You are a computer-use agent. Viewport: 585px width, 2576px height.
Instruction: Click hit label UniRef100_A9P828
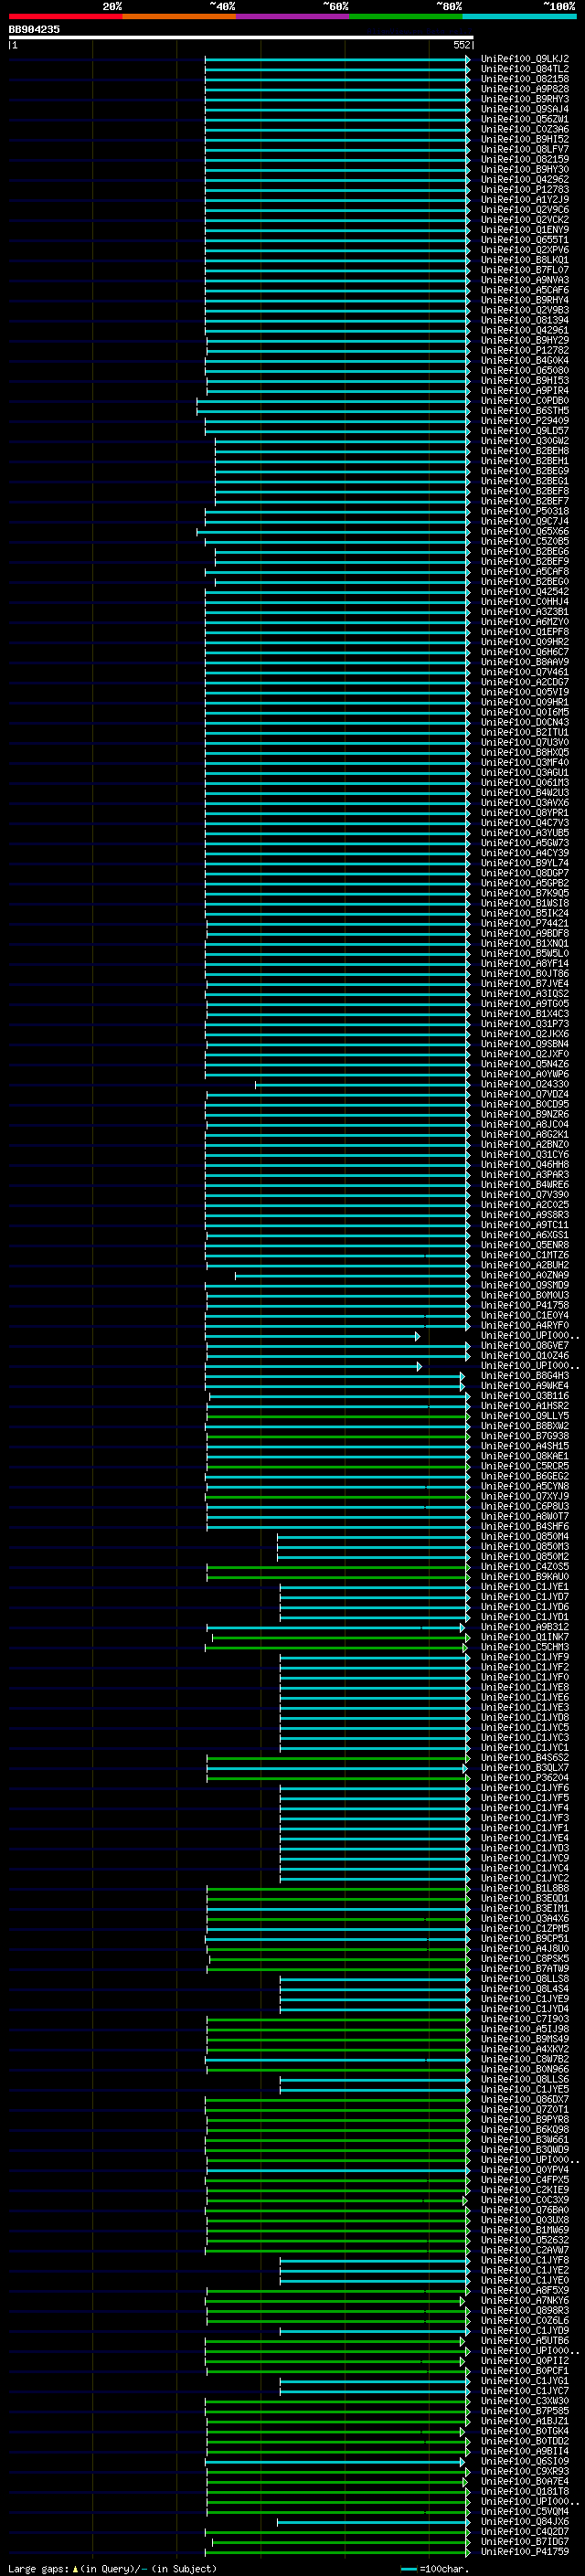[525, 89]
